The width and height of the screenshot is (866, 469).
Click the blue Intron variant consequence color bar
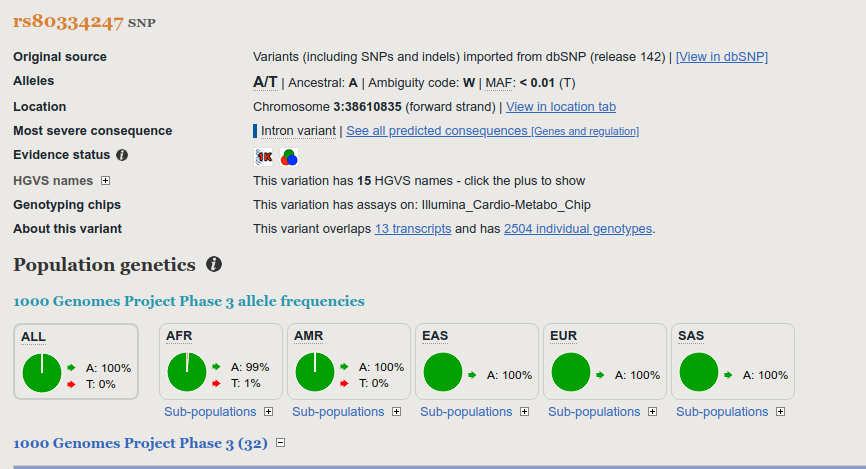[x=255, y=131]
